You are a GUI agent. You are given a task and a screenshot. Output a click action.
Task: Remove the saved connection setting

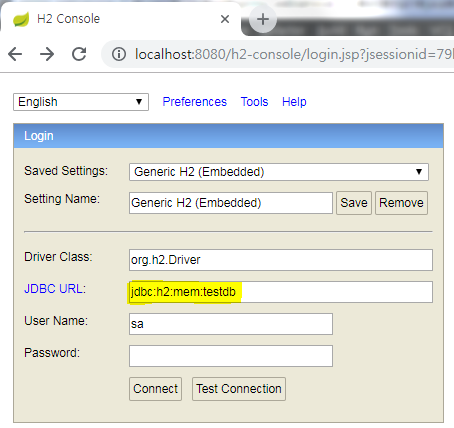[x=401, y=203]
